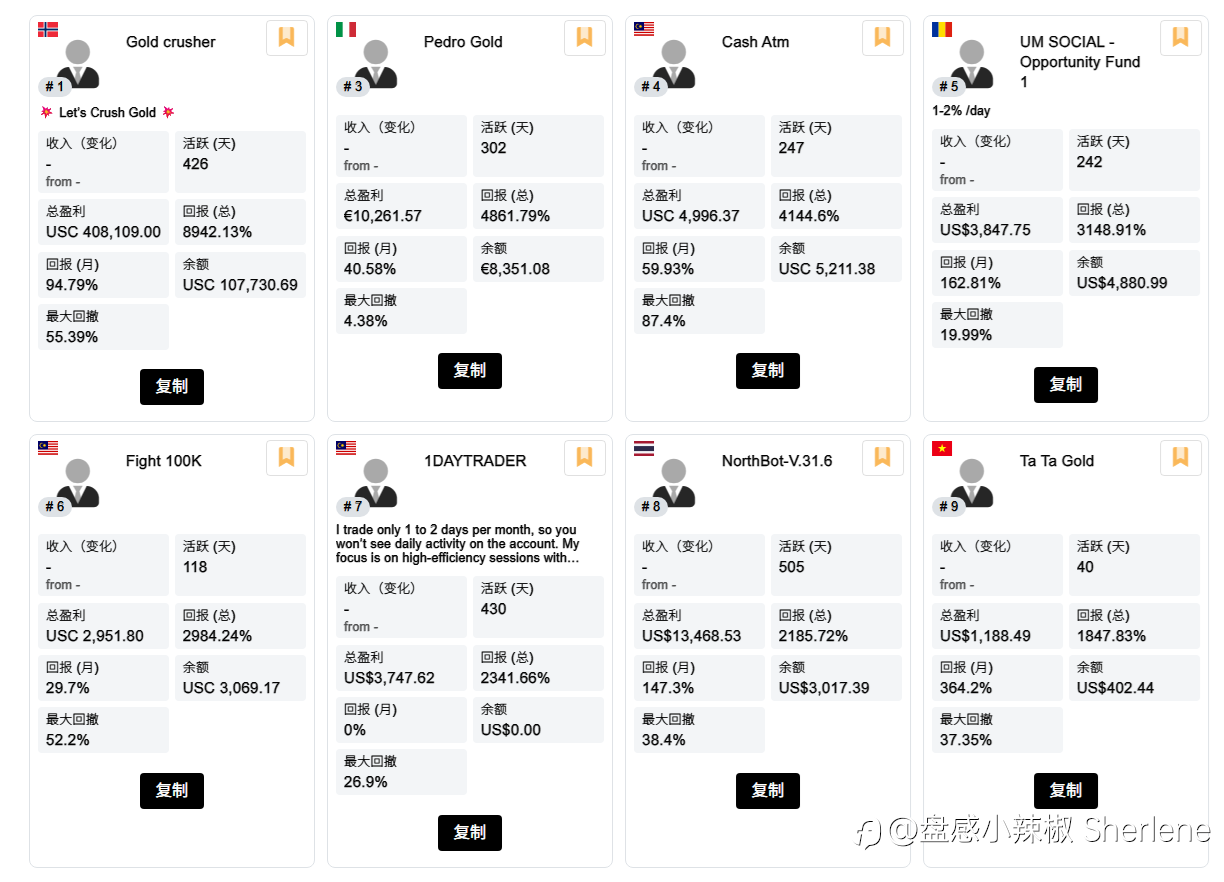Click bookmark icon on Fight 100K card

pos(286,457)
